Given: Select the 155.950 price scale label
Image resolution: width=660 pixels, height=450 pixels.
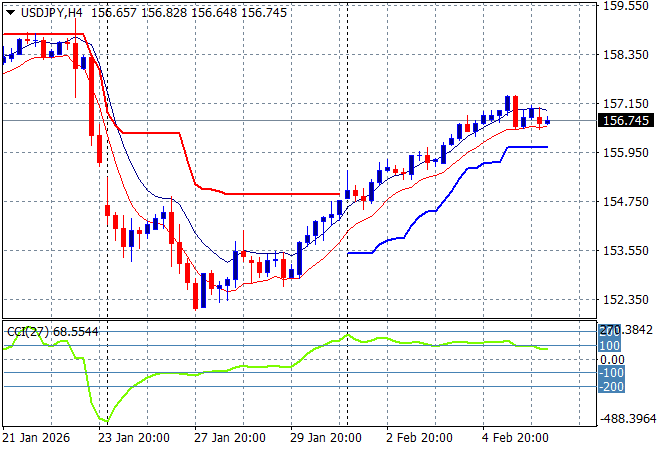Looking at the screenshot, I should coord(626,152).
